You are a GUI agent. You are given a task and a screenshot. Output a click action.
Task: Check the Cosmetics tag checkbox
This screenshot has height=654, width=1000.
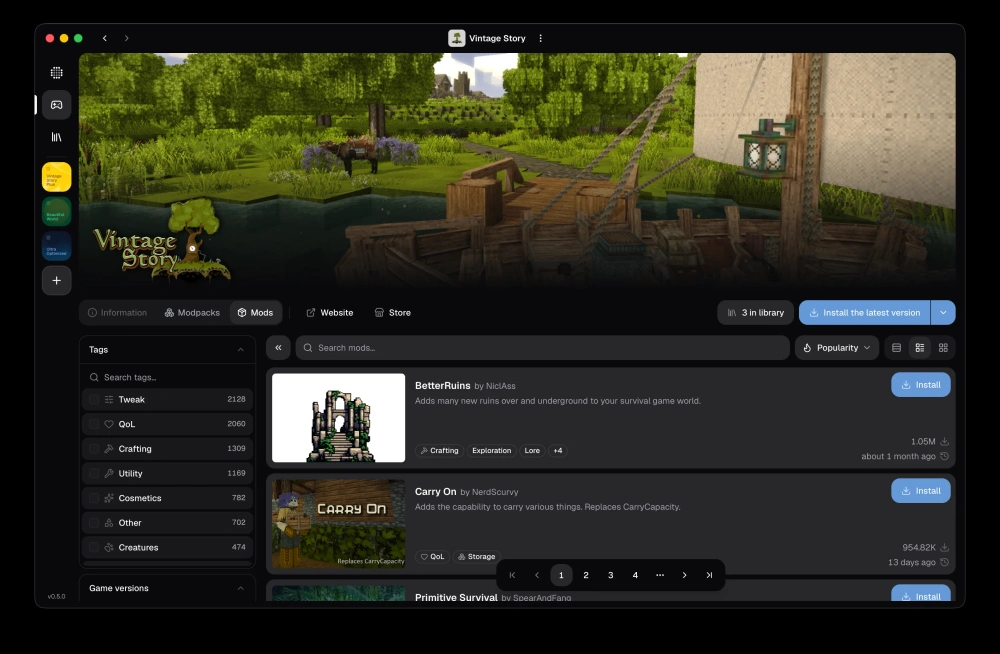(94, 498)
